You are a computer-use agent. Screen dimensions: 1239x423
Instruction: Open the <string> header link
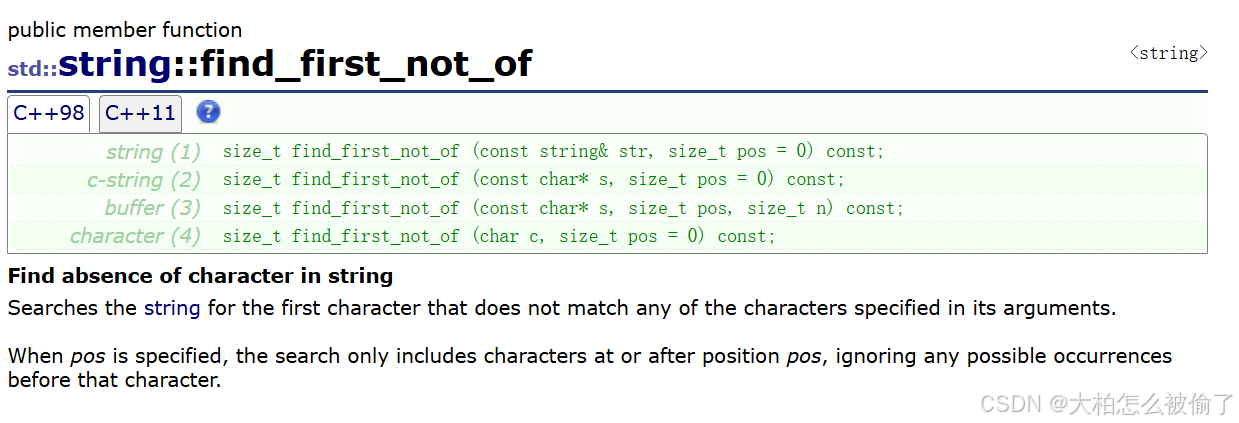coord(1168,53)
